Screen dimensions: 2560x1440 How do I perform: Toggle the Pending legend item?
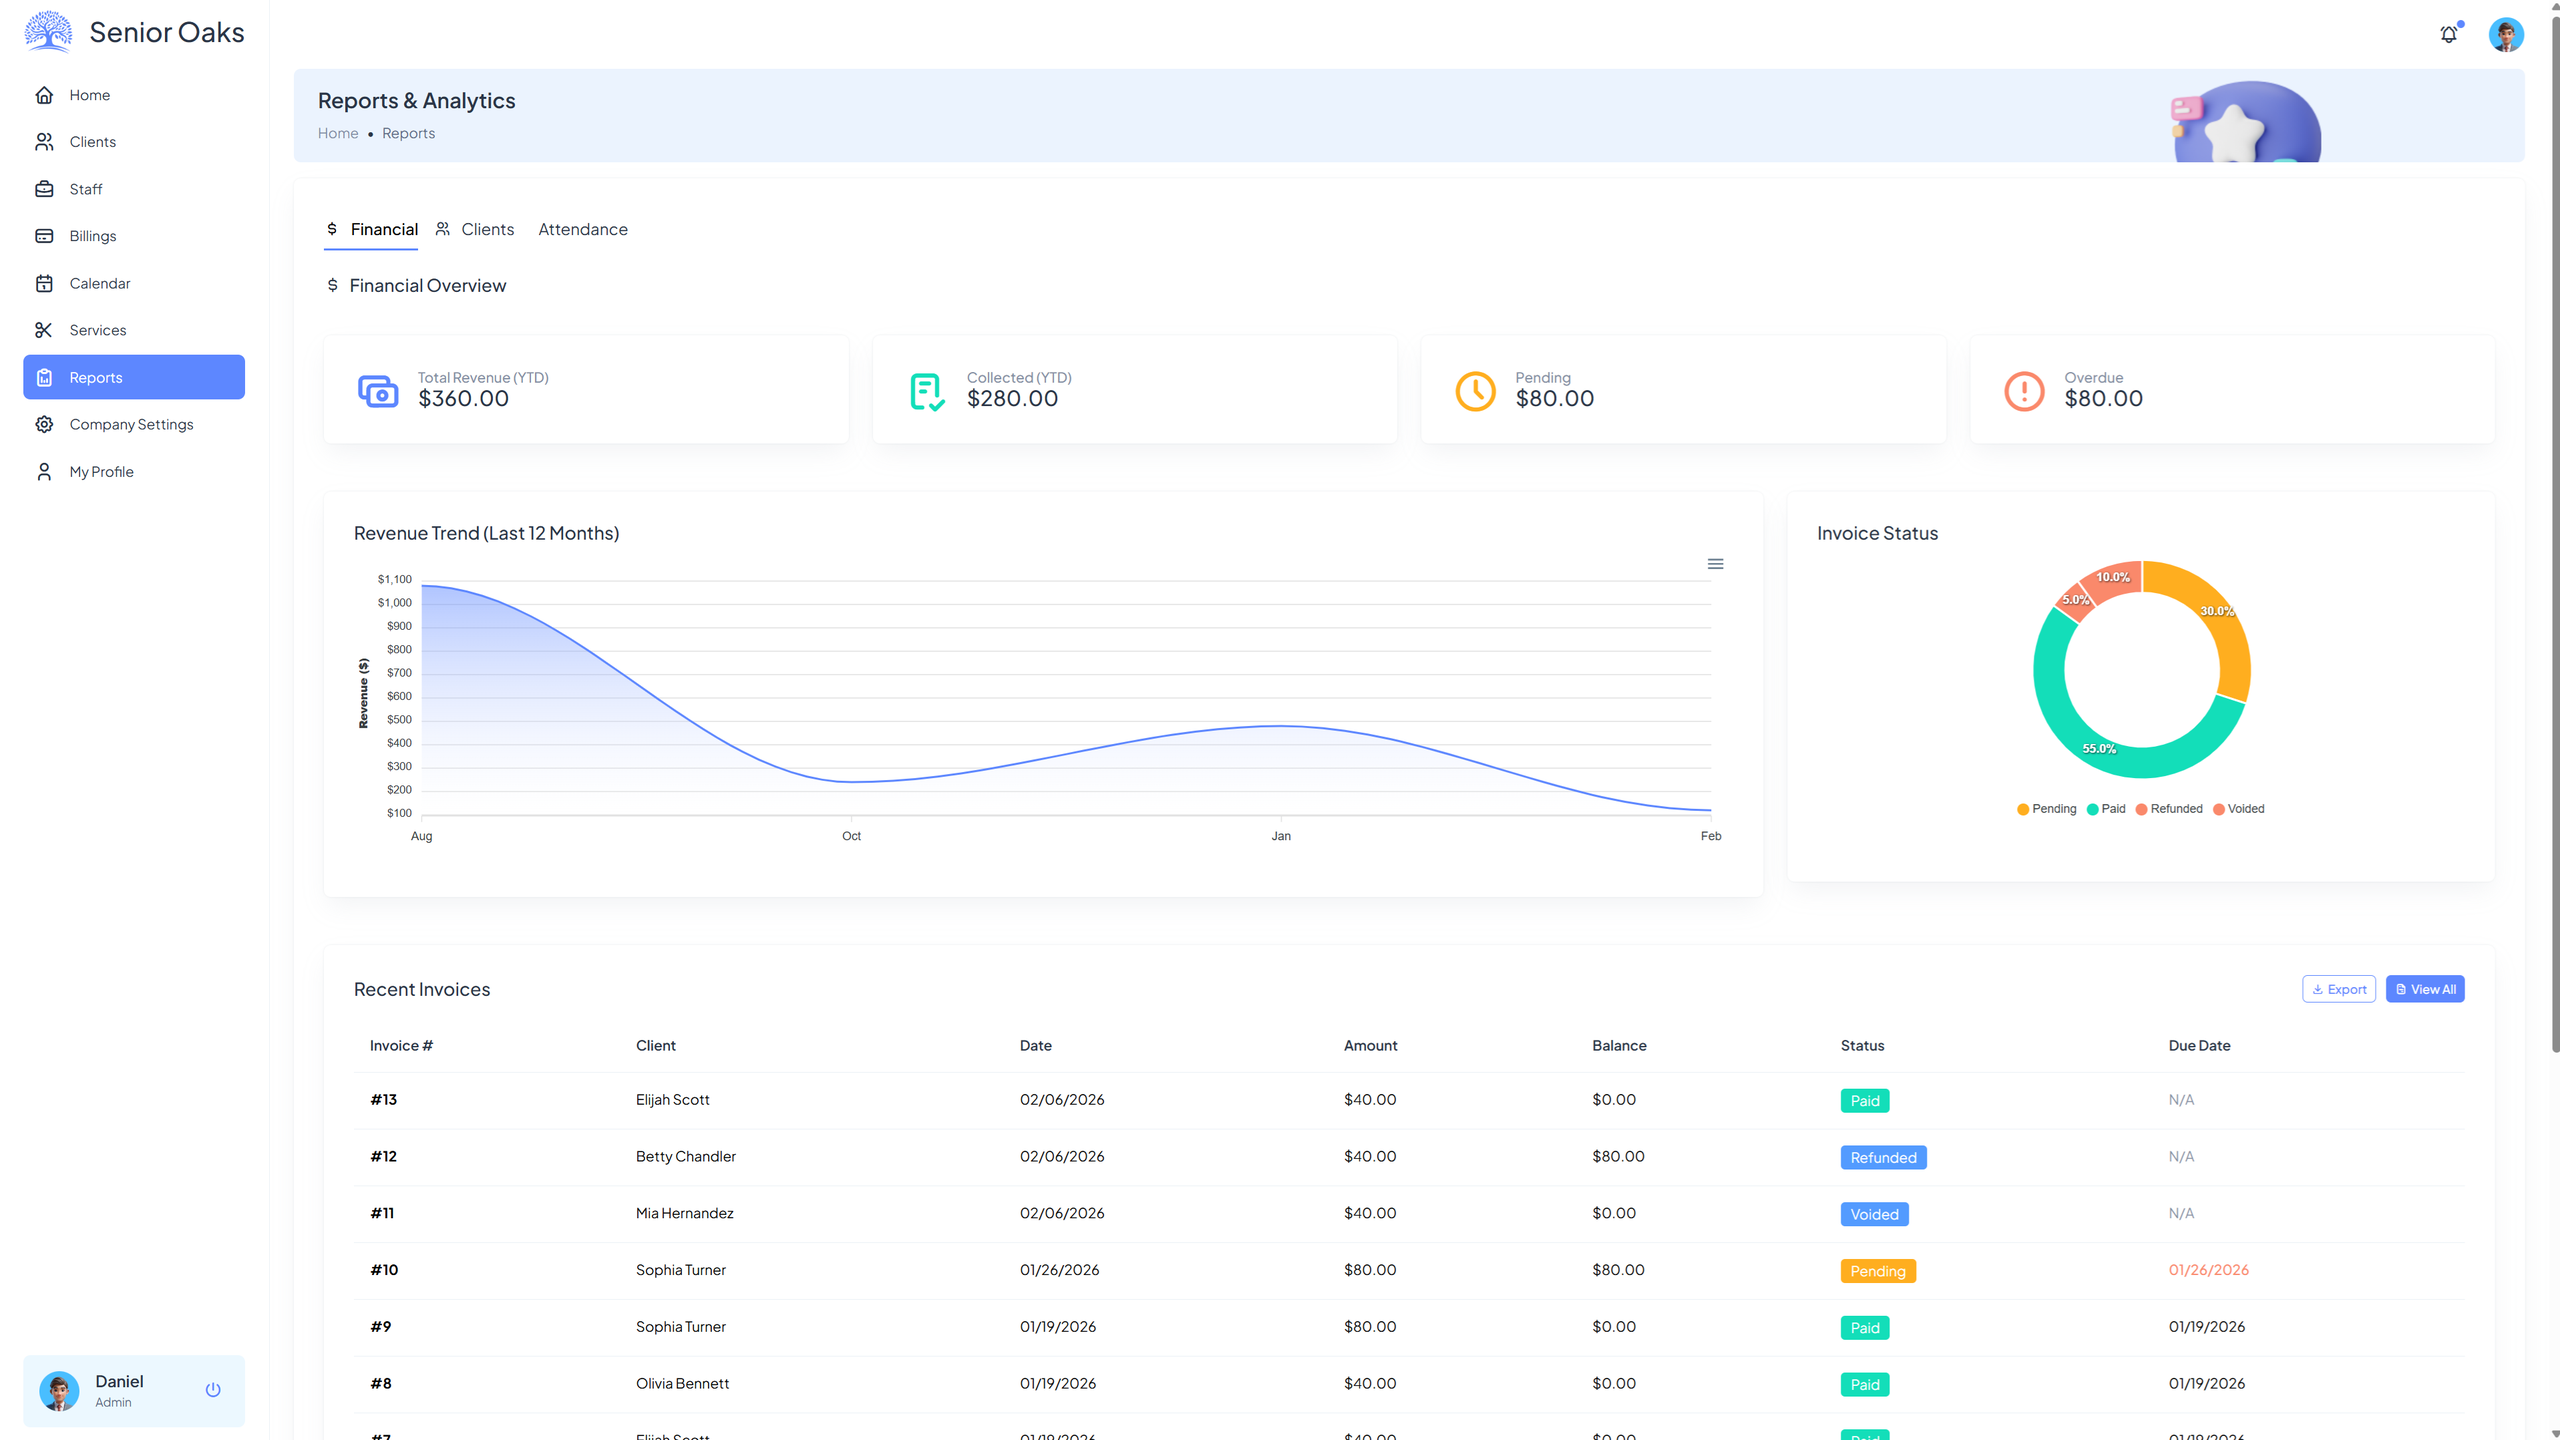tap(2047, 809)
